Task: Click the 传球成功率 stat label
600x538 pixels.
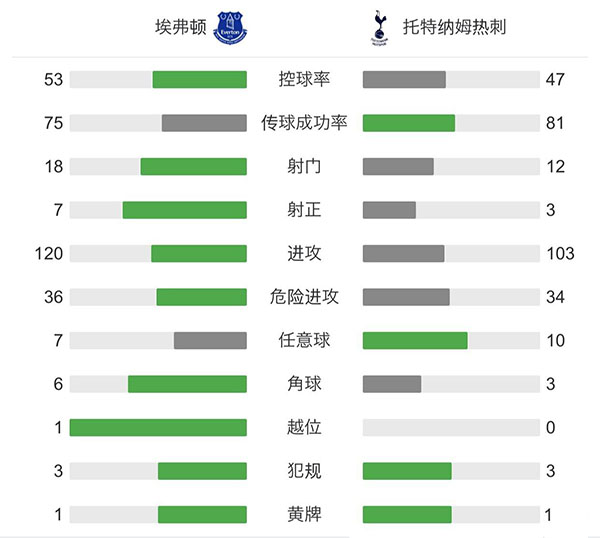Action: [304, 123]
